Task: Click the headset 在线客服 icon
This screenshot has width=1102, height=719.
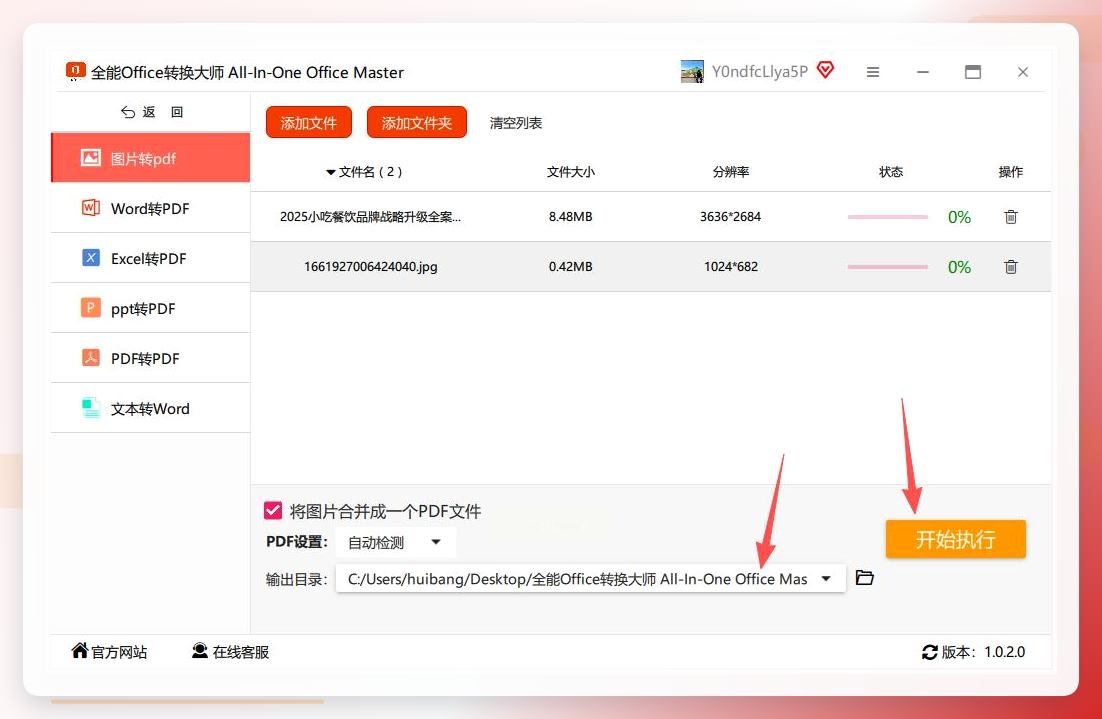Action: point(200,650)
